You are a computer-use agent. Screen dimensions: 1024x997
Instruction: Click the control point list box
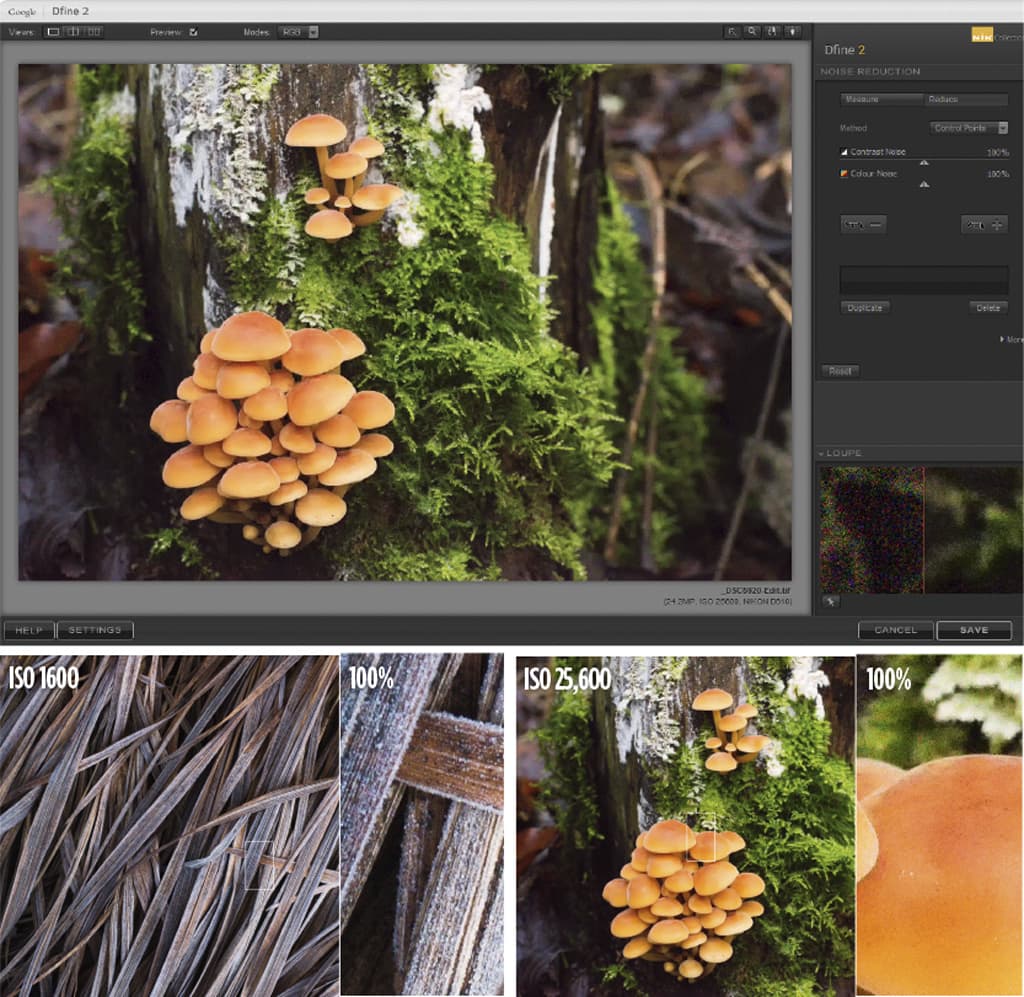[924, 281]
